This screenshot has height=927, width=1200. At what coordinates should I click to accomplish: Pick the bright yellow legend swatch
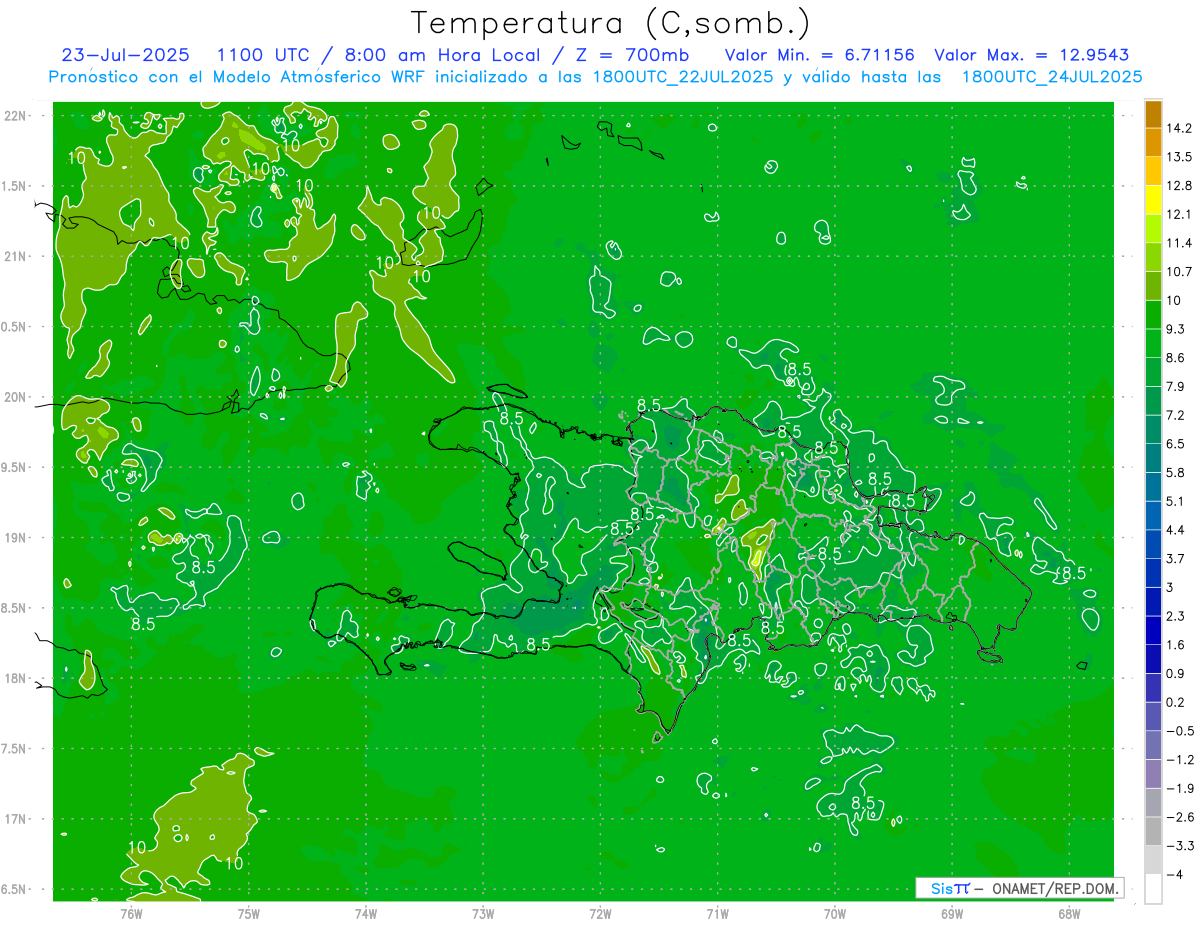pos(1153,200)
